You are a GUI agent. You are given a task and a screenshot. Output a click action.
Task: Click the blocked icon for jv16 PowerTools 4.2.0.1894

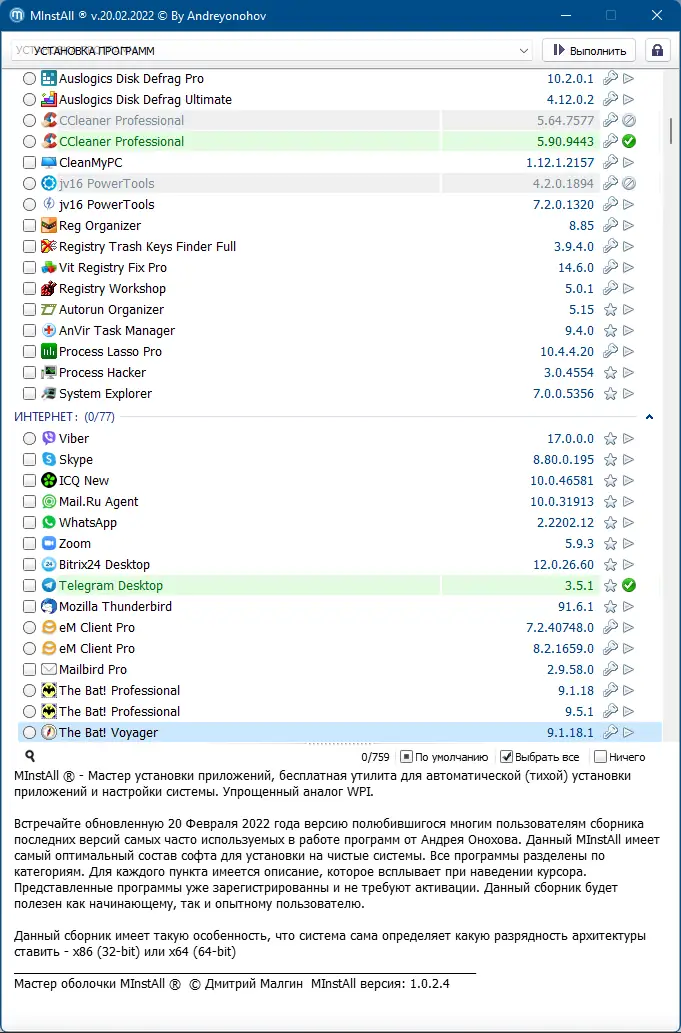[x=629, y=184]
